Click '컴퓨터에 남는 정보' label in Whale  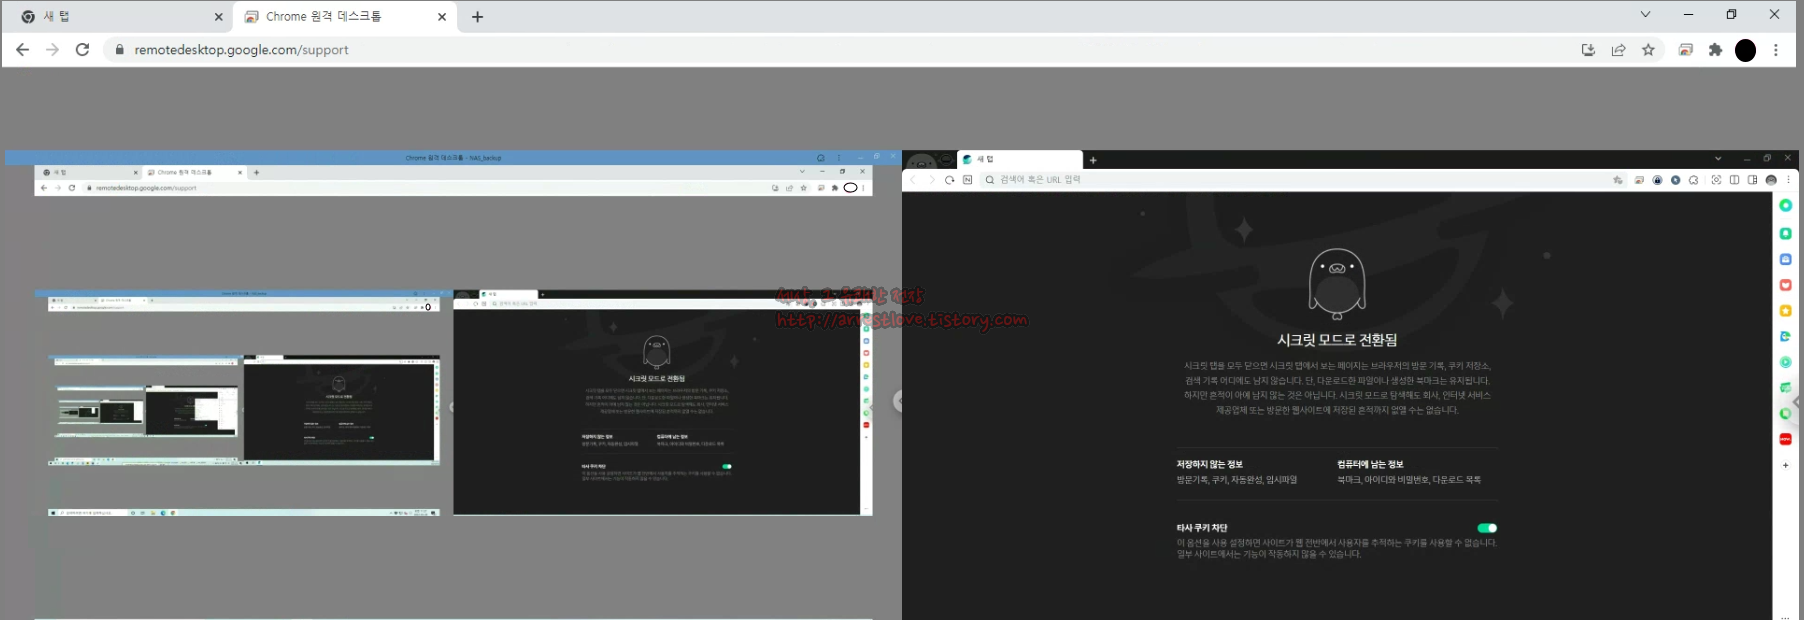pos(1370,464)
